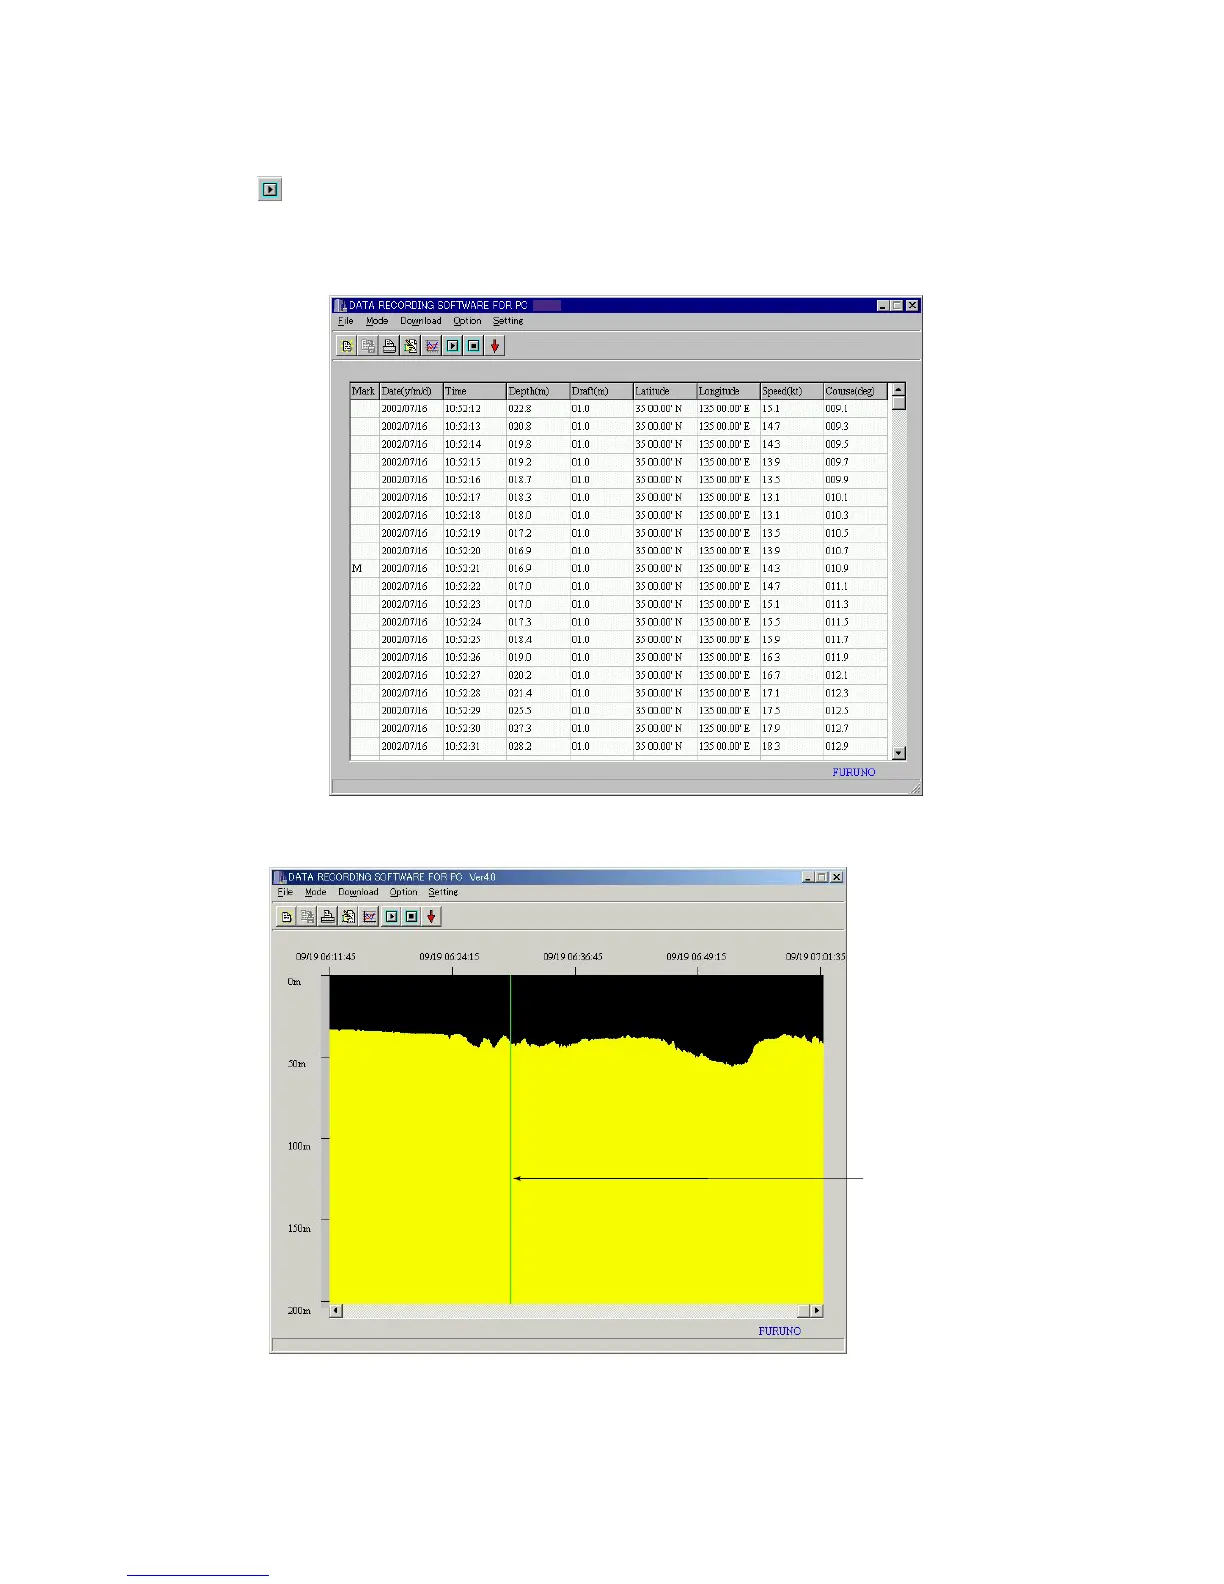Open Download menu in Ver4.0 graph window
This screenshot has height=1584, width=1224.
click(x=358, y=892)
